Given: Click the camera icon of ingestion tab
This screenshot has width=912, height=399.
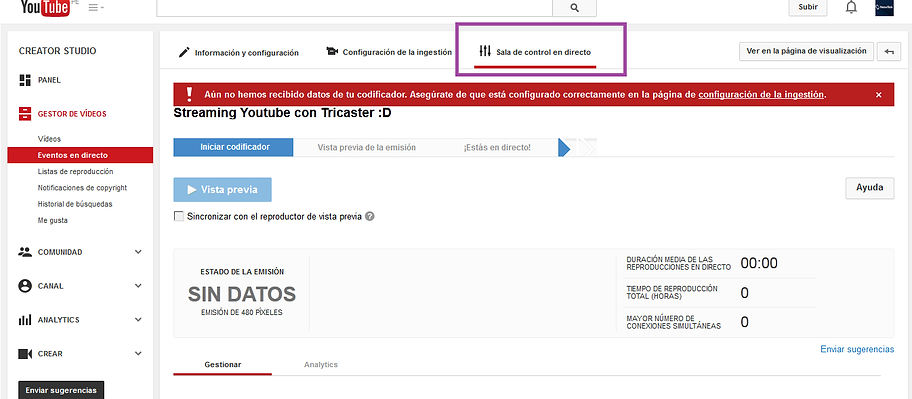Looking at the screenshot, I should tap(332, 51).
